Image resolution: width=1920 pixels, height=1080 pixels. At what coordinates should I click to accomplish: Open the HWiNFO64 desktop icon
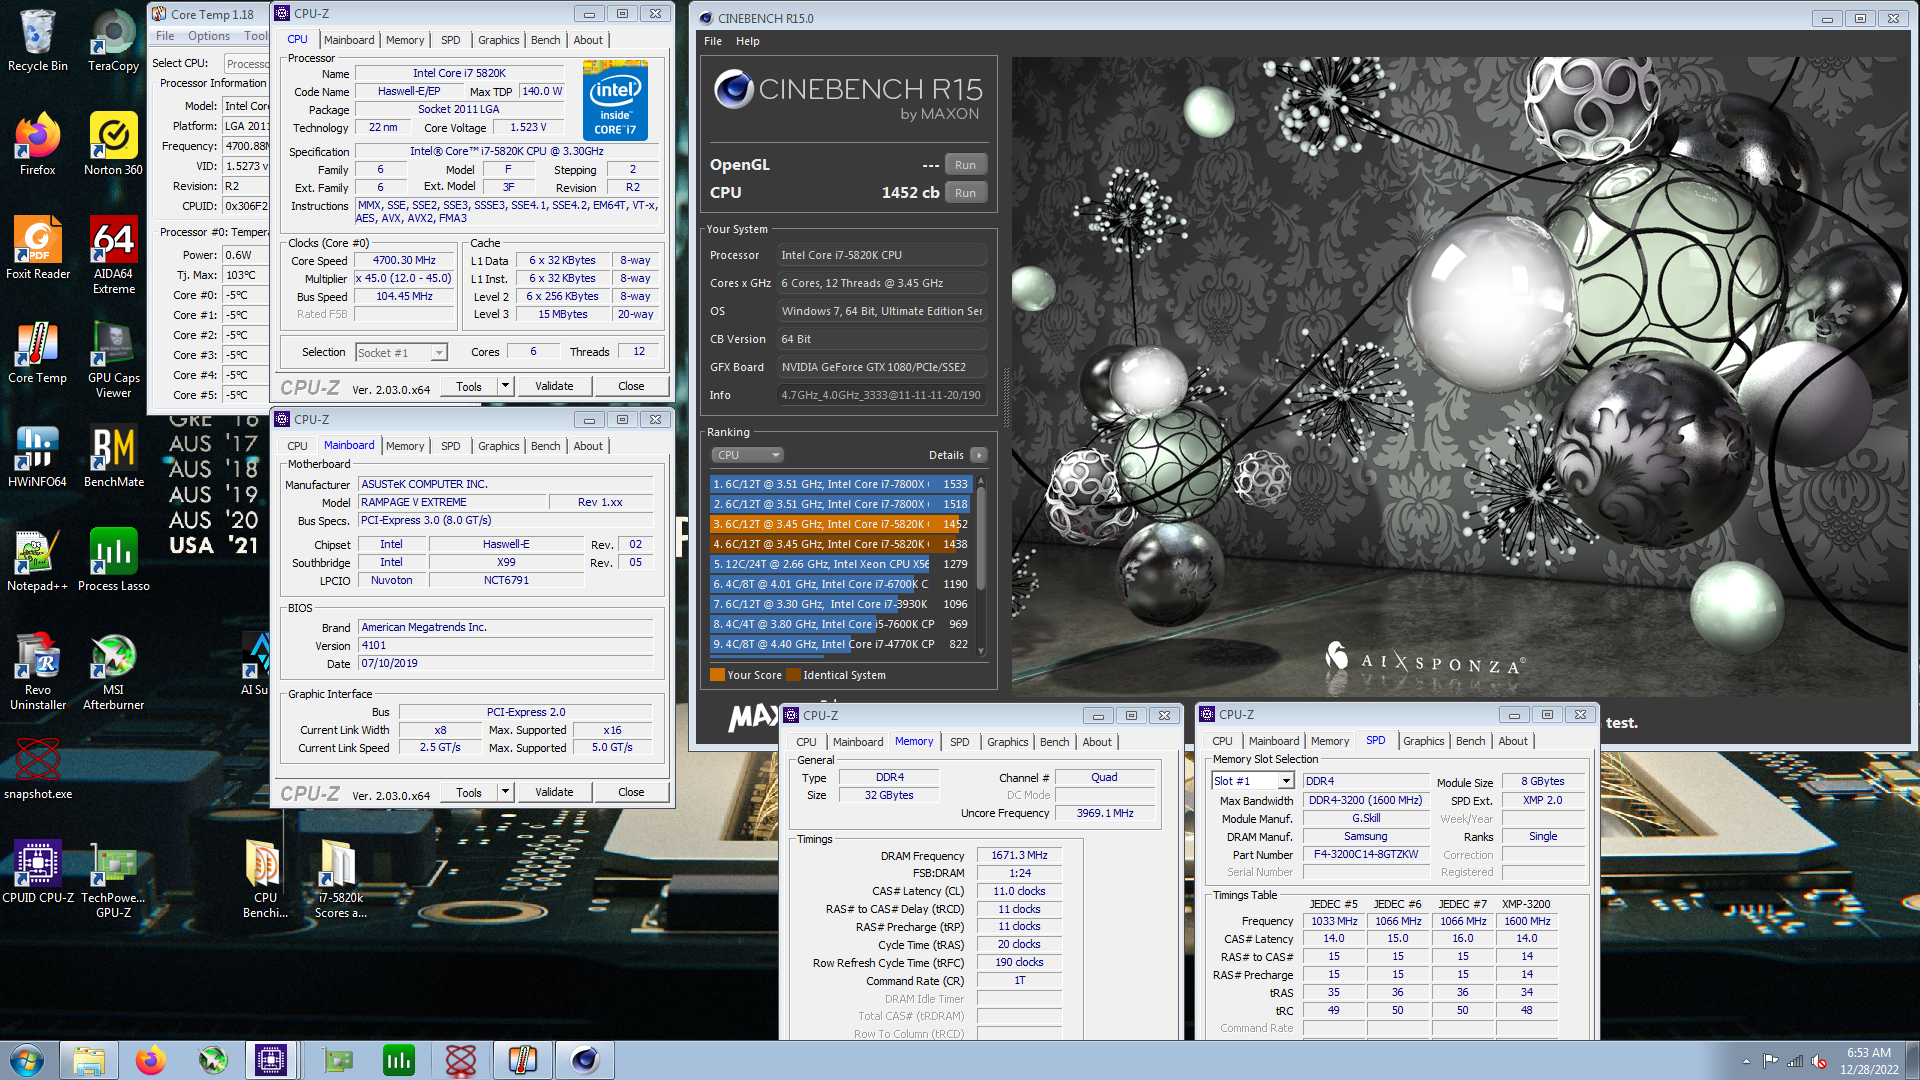(38, 457)
